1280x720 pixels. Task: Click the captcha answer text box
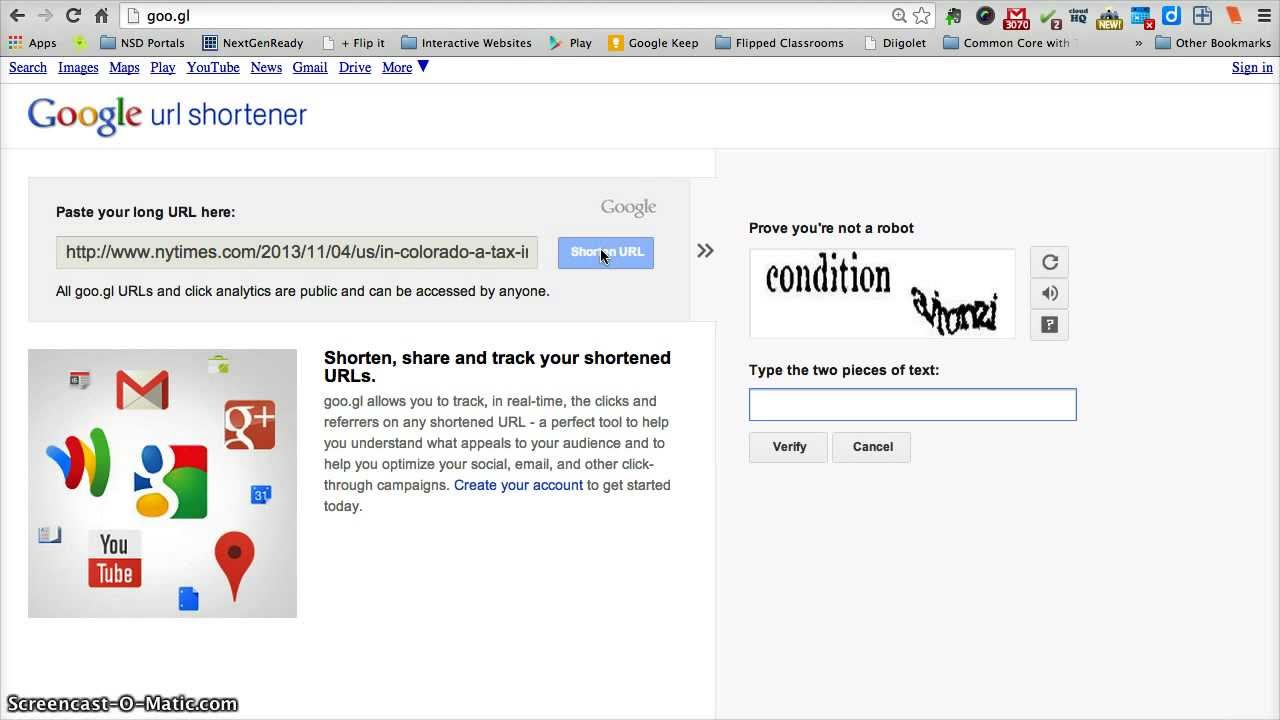(x=913, y=404)
